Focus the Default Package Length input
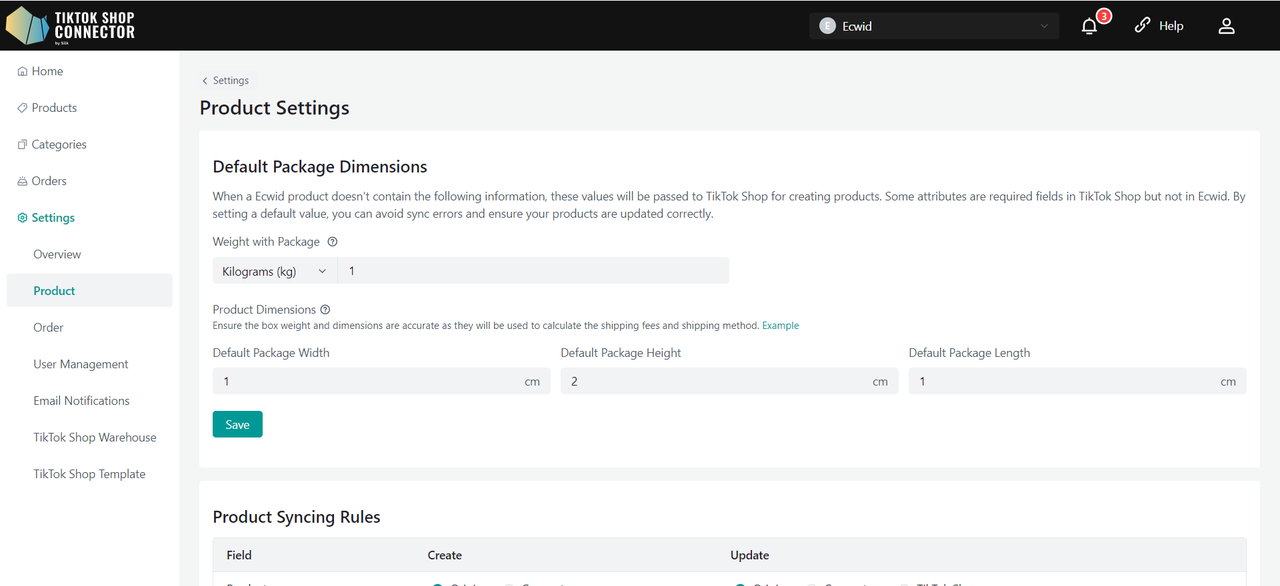 (1077, 381)
